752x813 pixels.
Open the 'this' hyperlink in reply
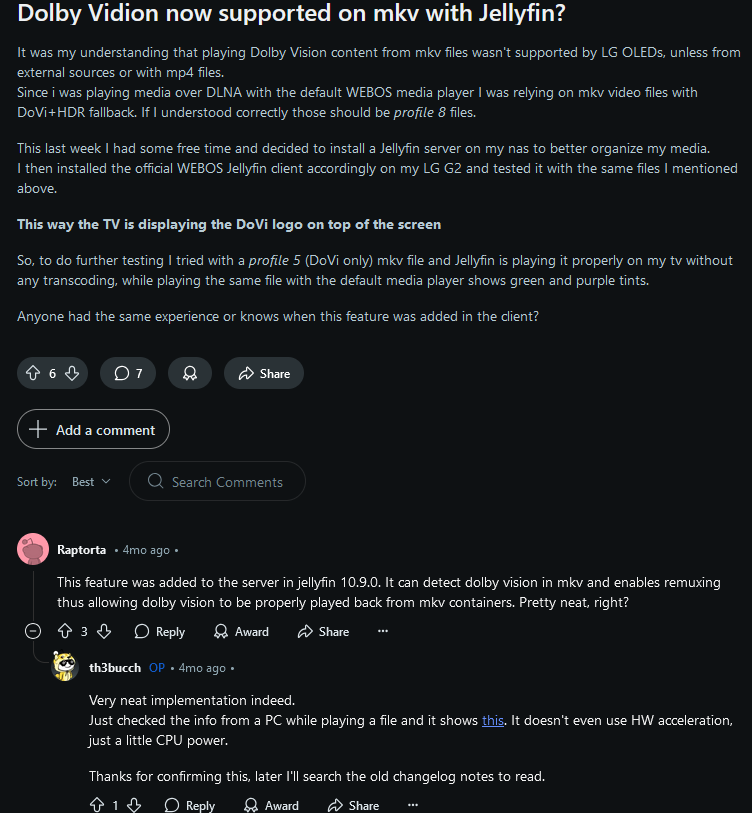click(x=493, y=721)
